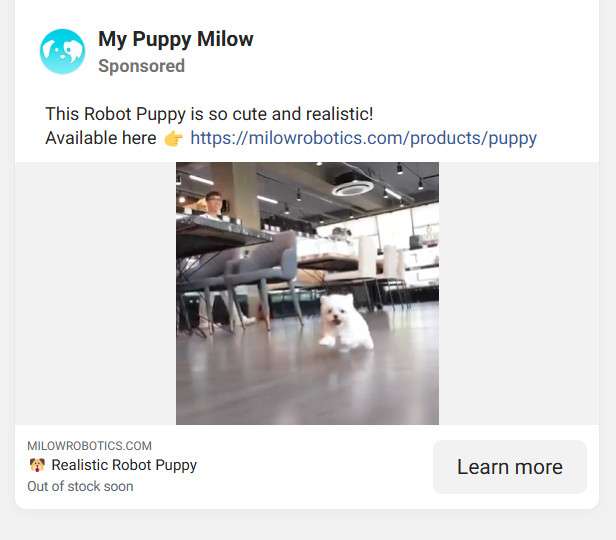Viewport: 616px width, 540px height.
Task: Click the Learn more button
Action: coord(510,467)
